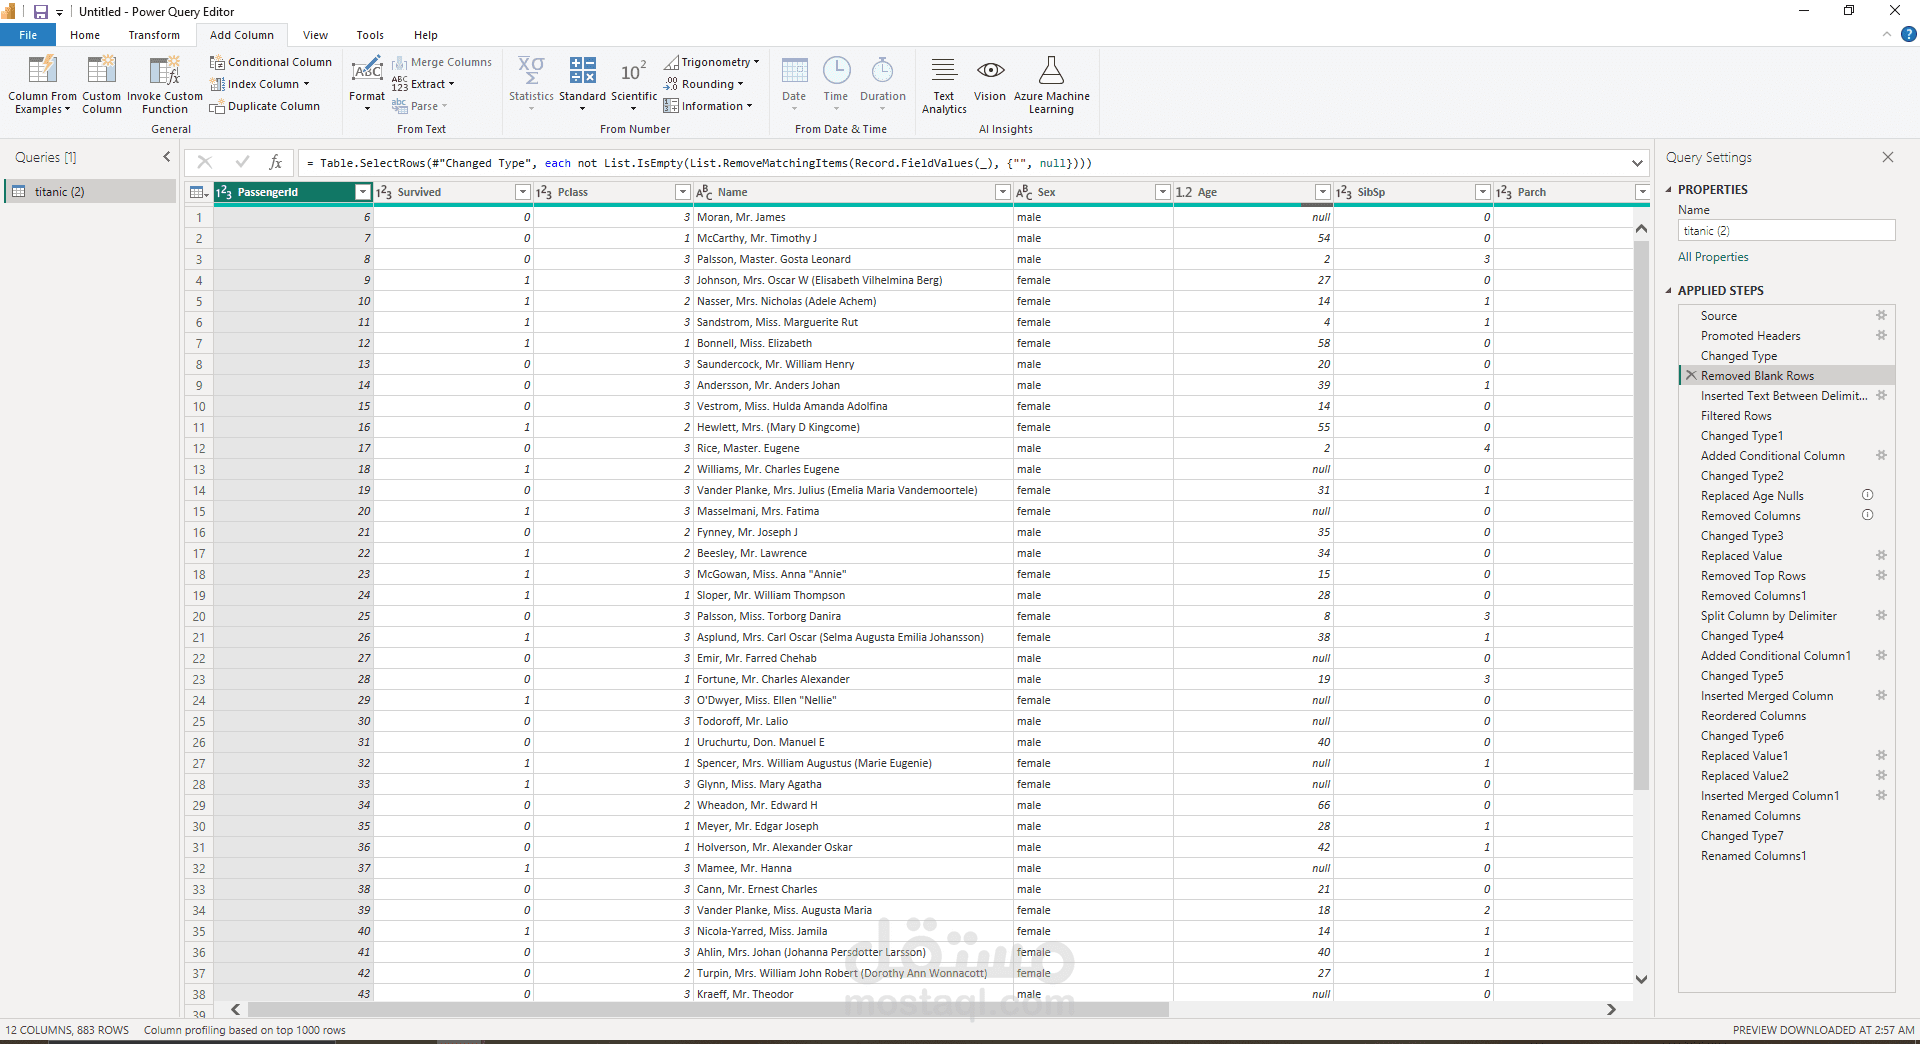Open the Statistics icon in ribbon
Viewport: 1920px width, 1044px height.
(530, 71)
